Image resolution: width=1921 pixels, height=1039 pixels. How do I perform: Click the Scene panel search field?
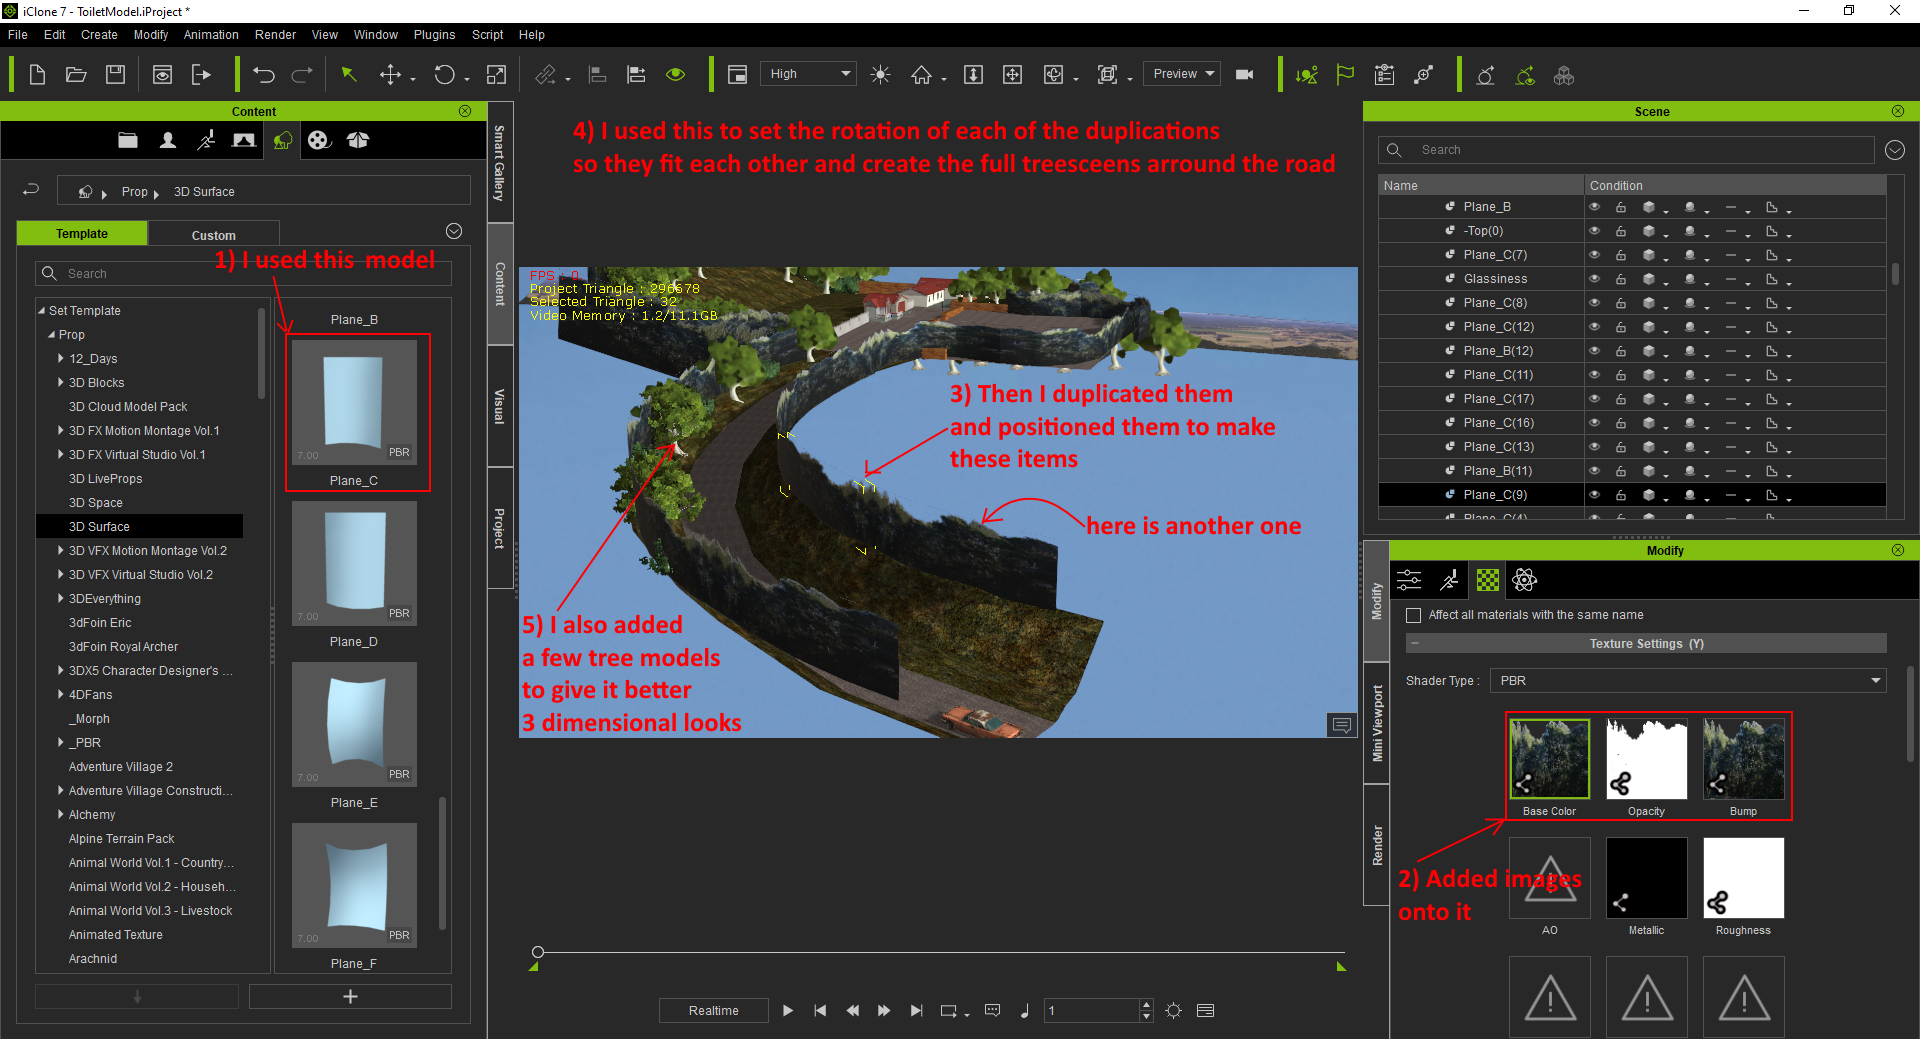point(1626,150)
